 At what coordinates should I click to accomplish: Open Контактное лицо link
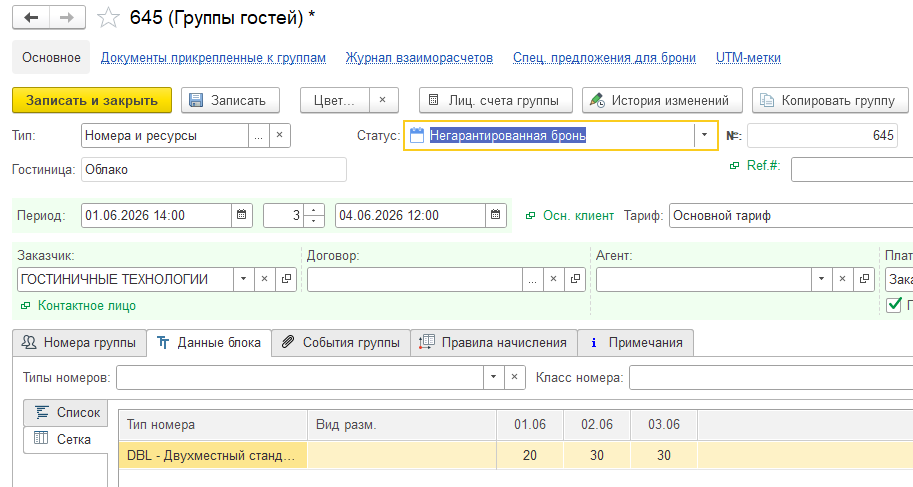pos(87,305)
